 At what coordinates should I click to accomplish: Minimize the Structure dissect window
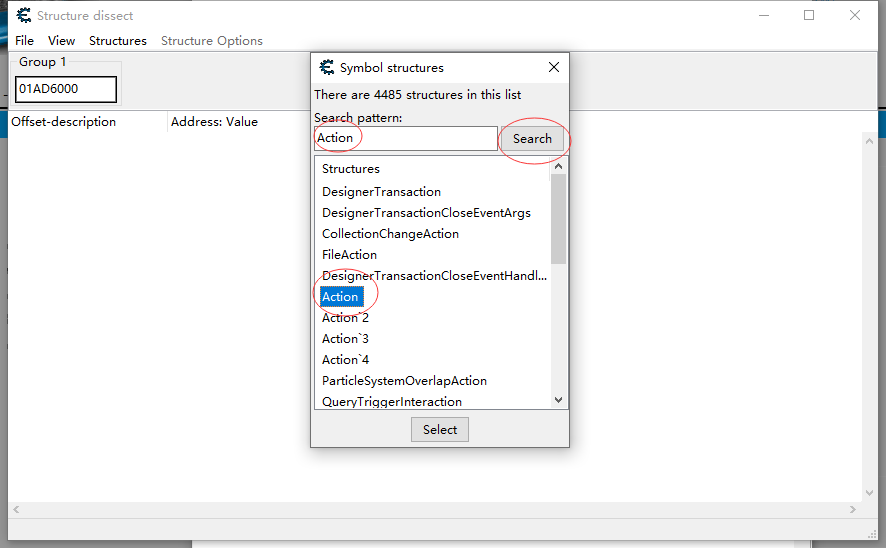(764, 15)
